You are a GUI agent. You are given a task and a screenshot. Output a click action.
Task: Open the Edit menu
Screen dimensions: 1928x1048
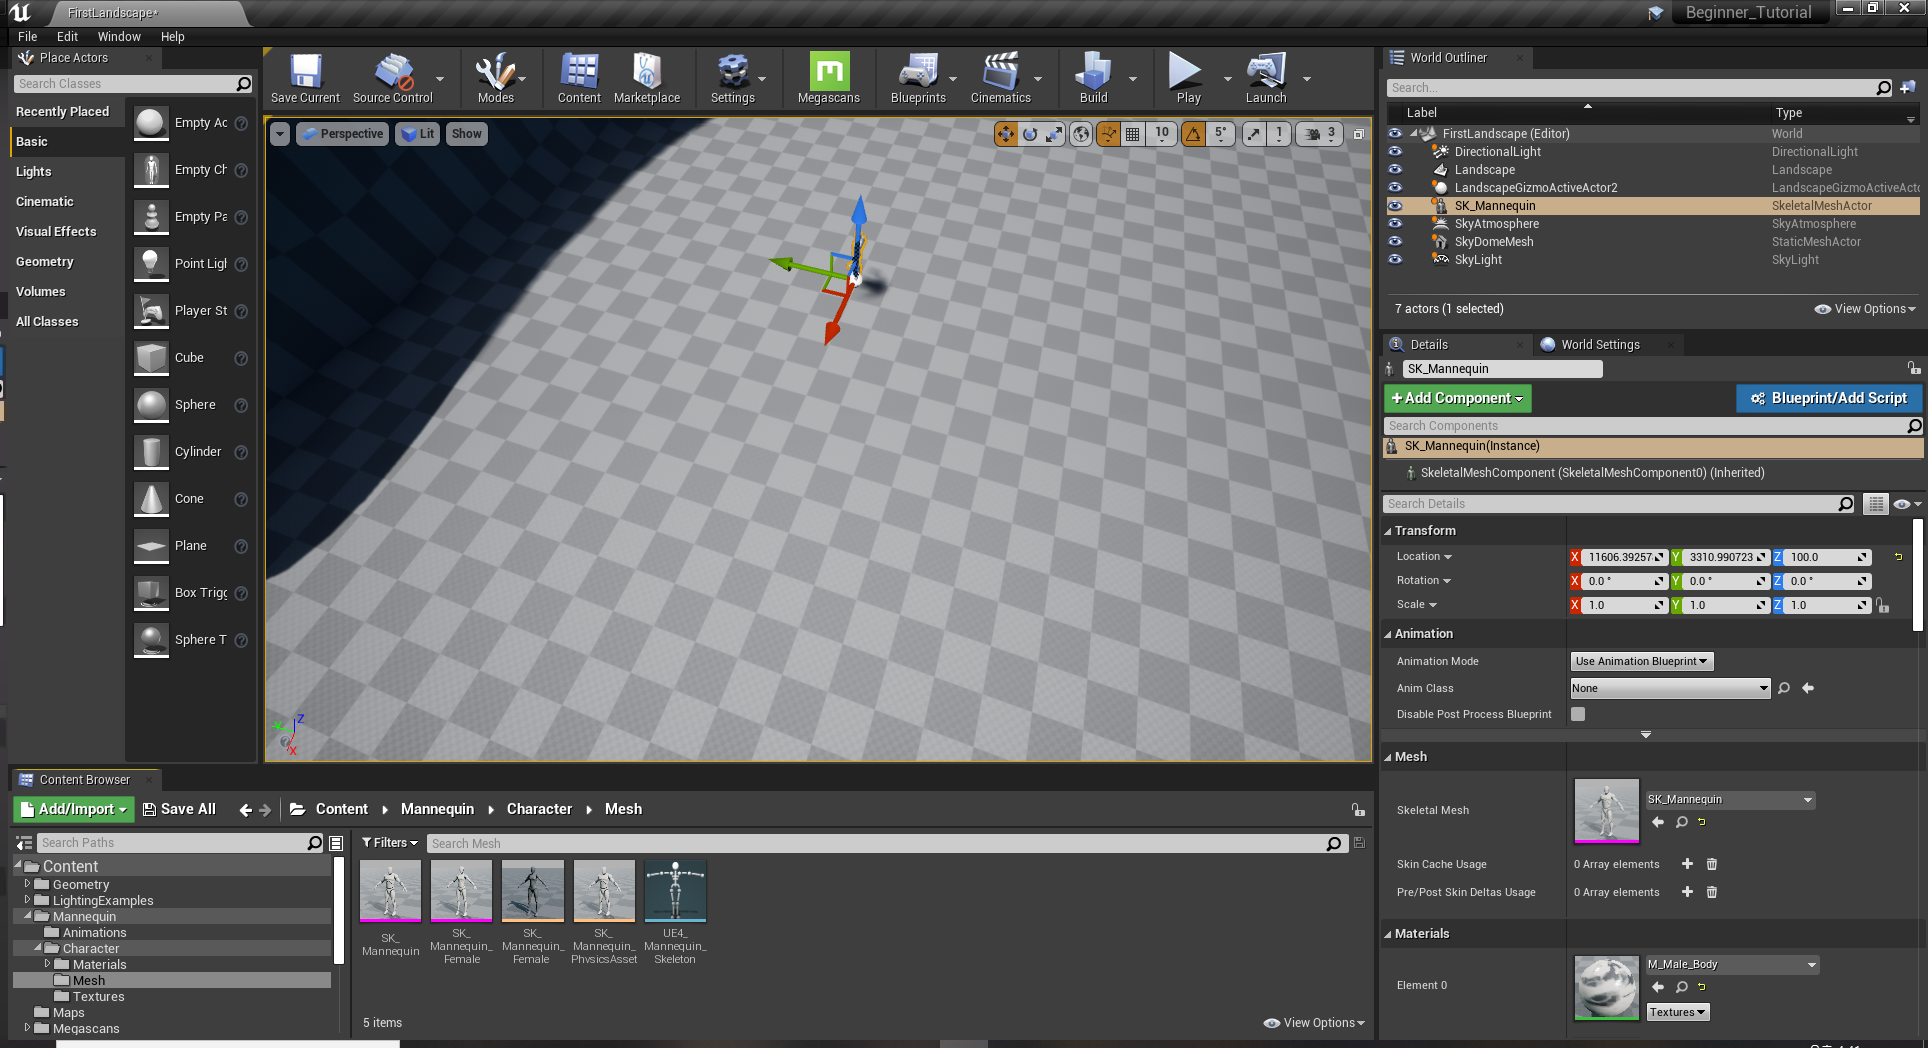click(x=67, y=36)
